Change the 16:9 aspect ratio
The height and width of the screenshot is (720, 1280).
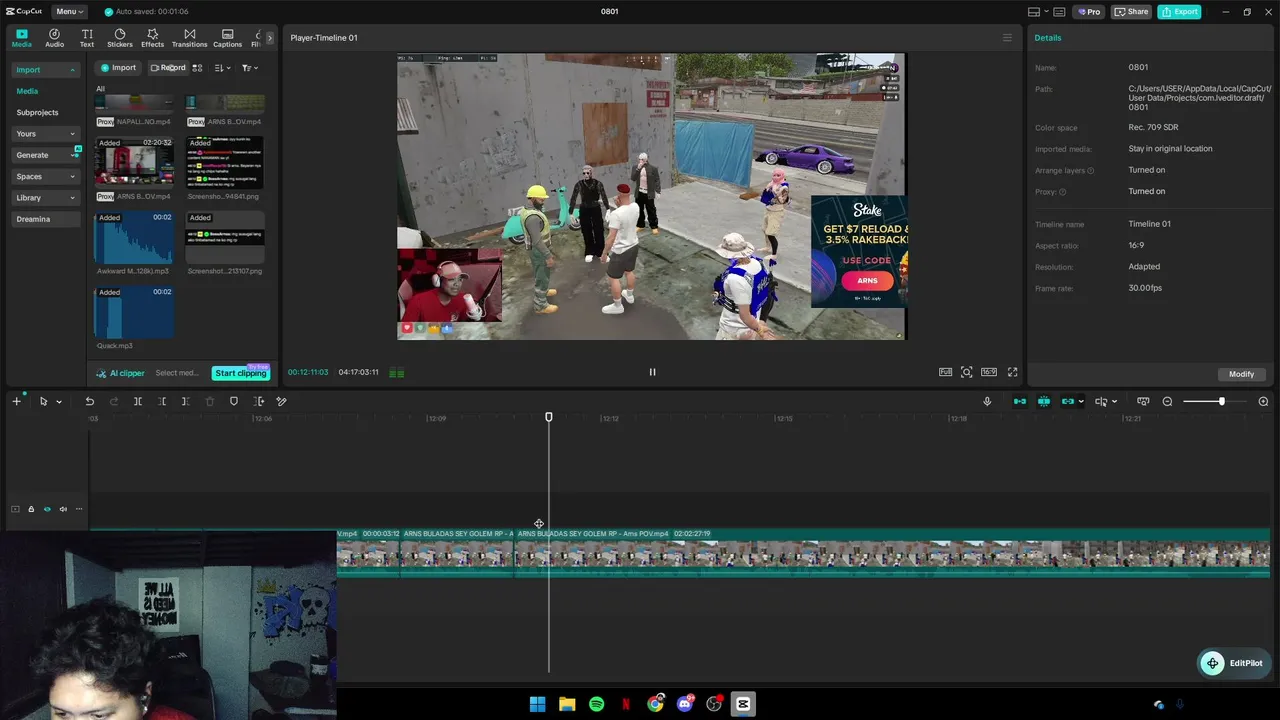[x=989, y=372]
